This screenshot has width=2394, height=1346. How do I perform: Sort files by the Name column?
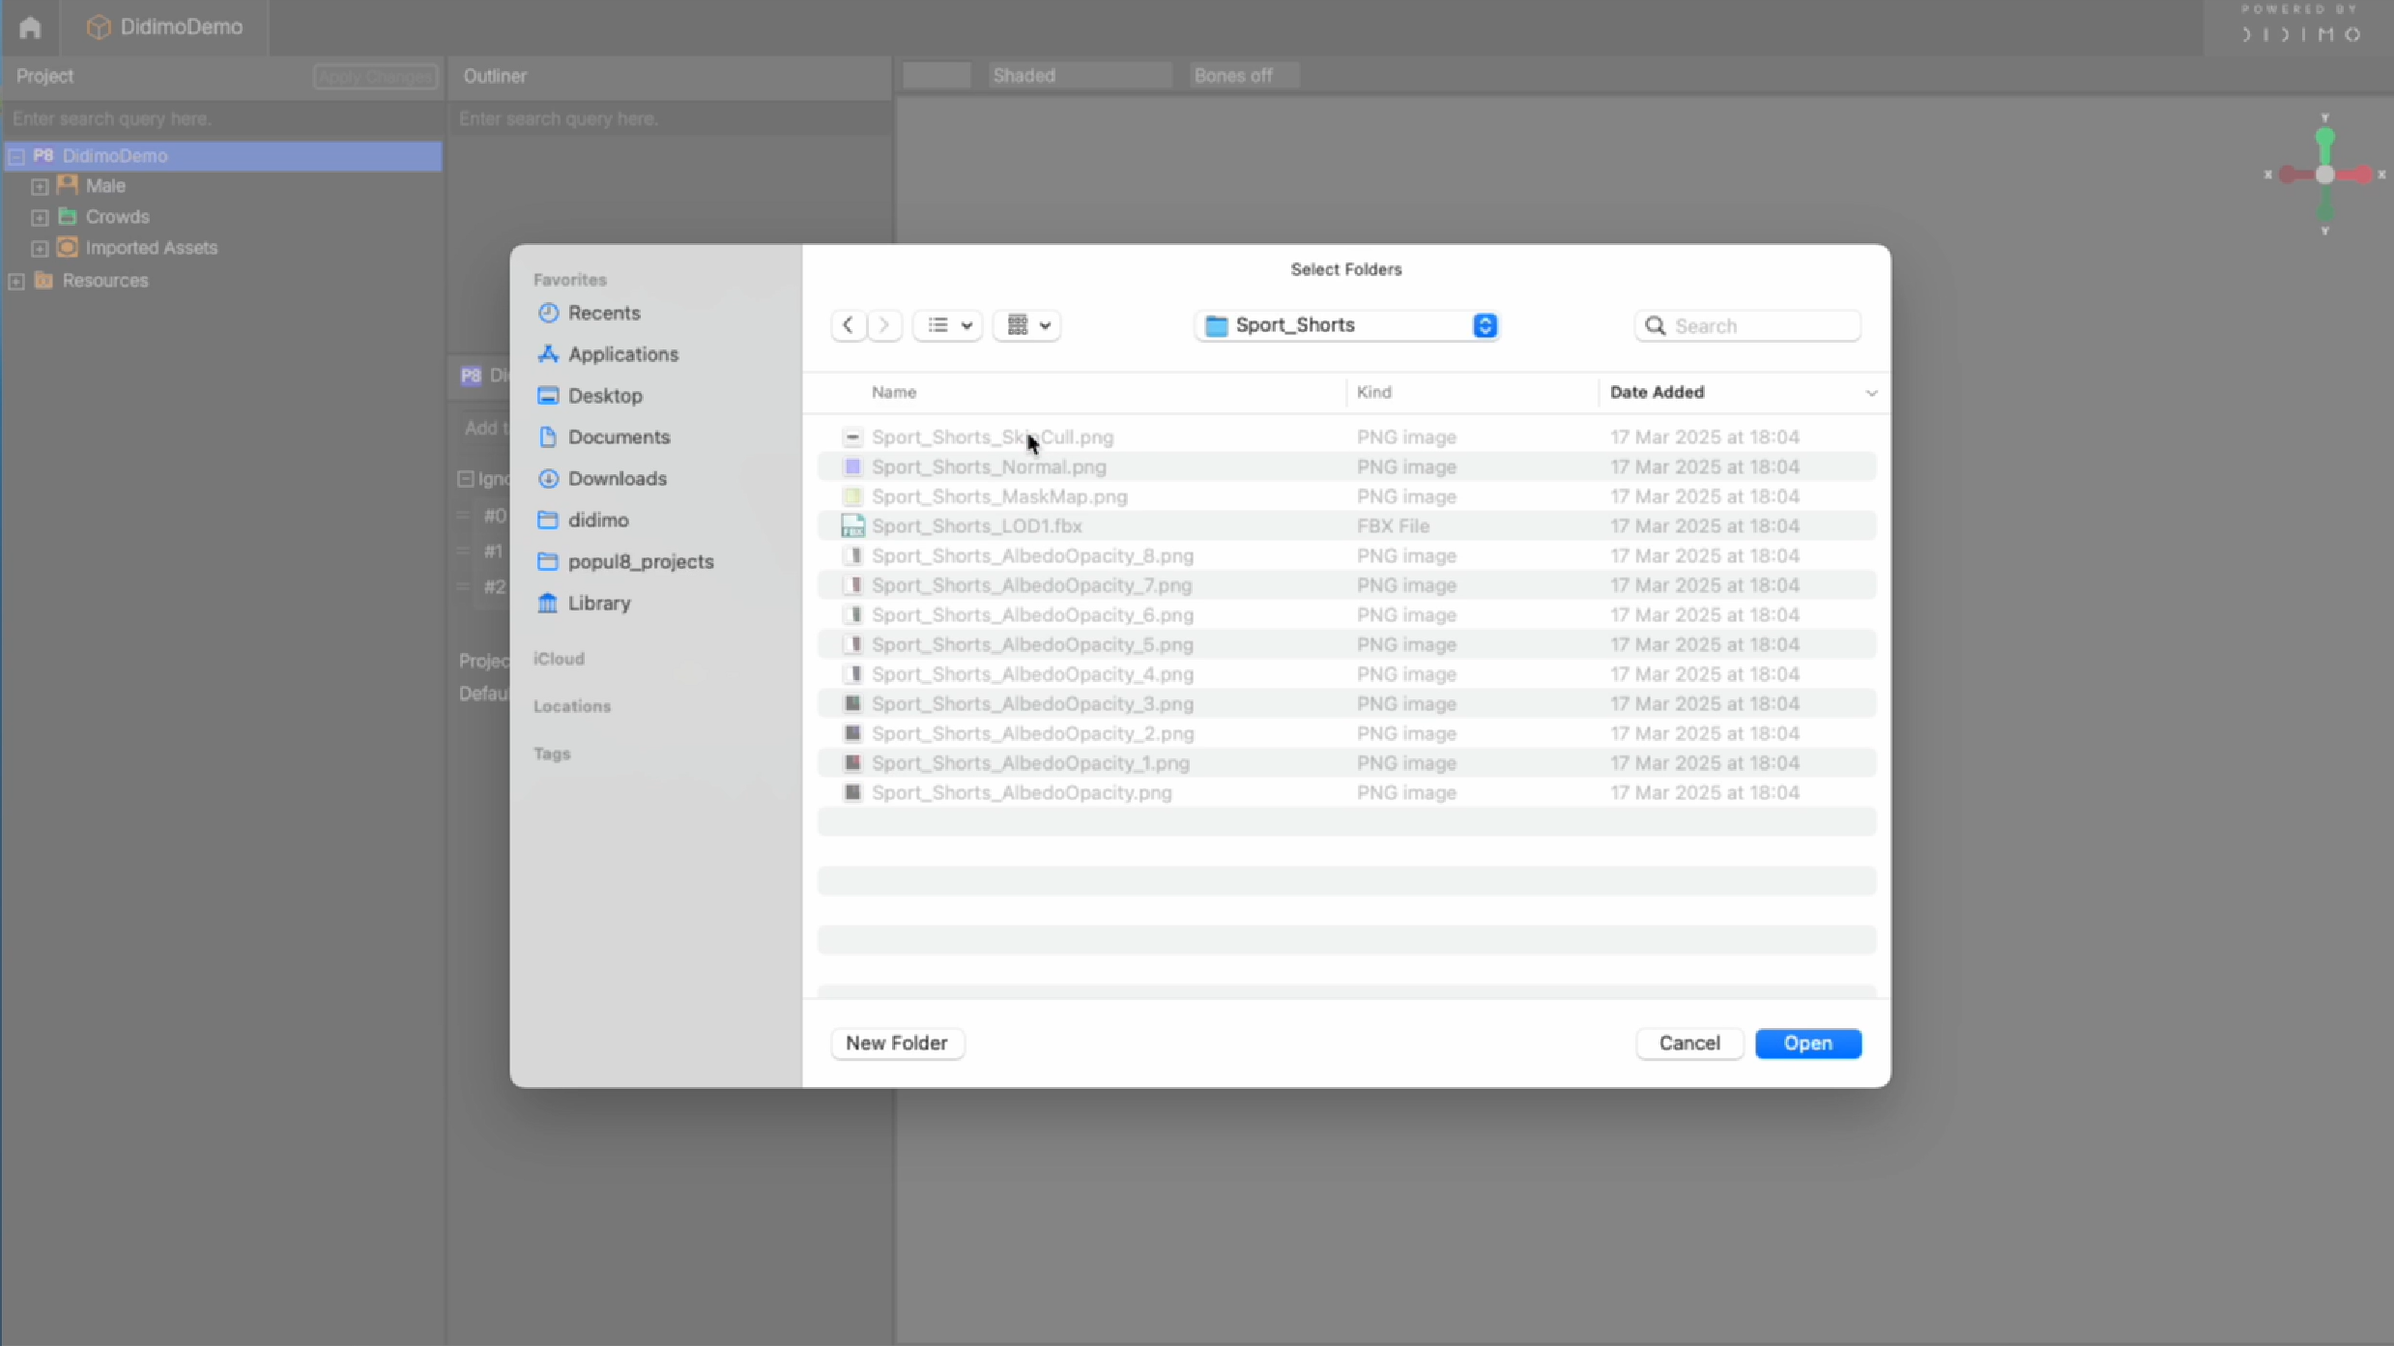(x=894, y=392)
